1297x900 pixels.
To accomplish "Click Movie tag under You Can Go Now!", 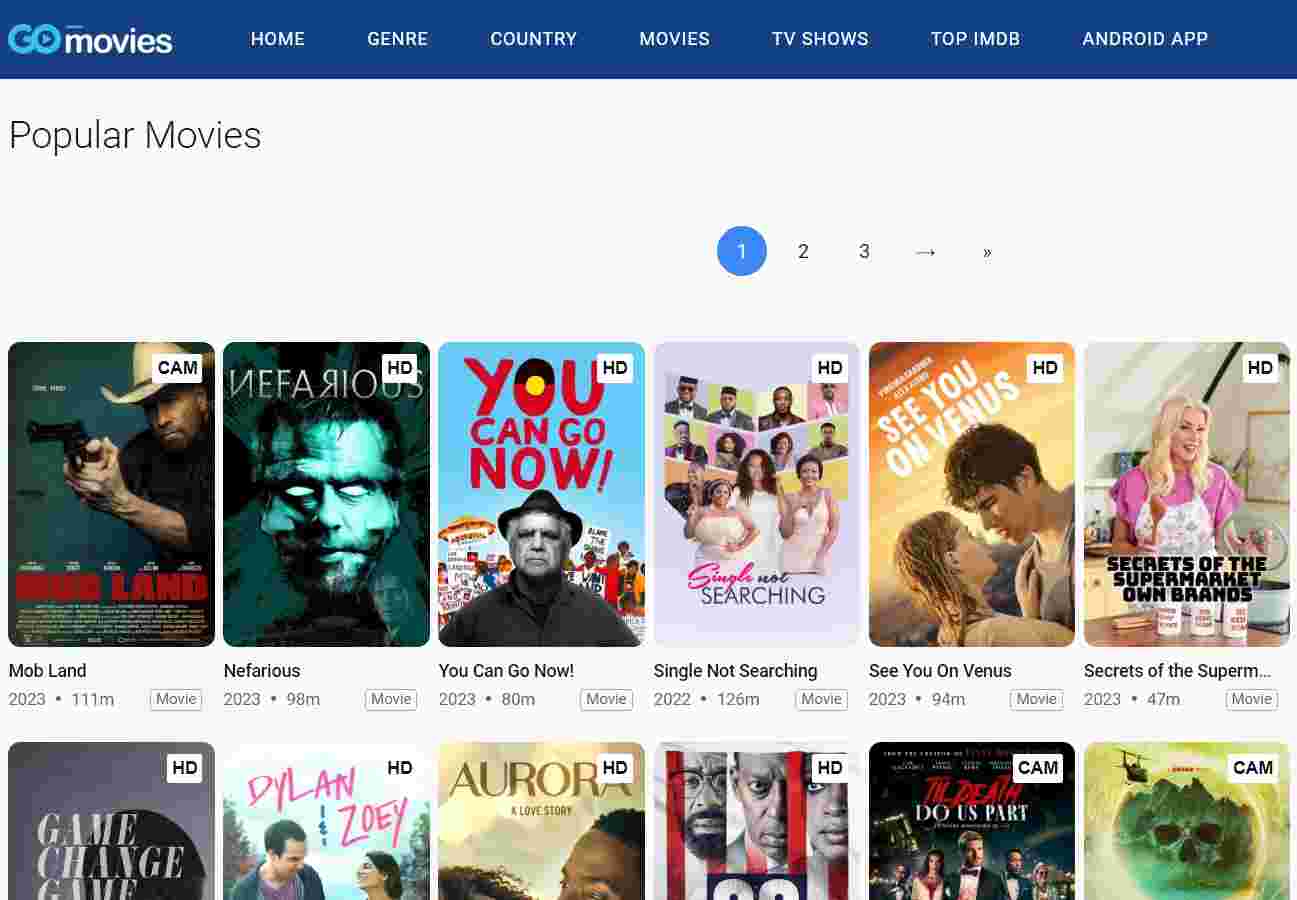I will click(606, 699).
